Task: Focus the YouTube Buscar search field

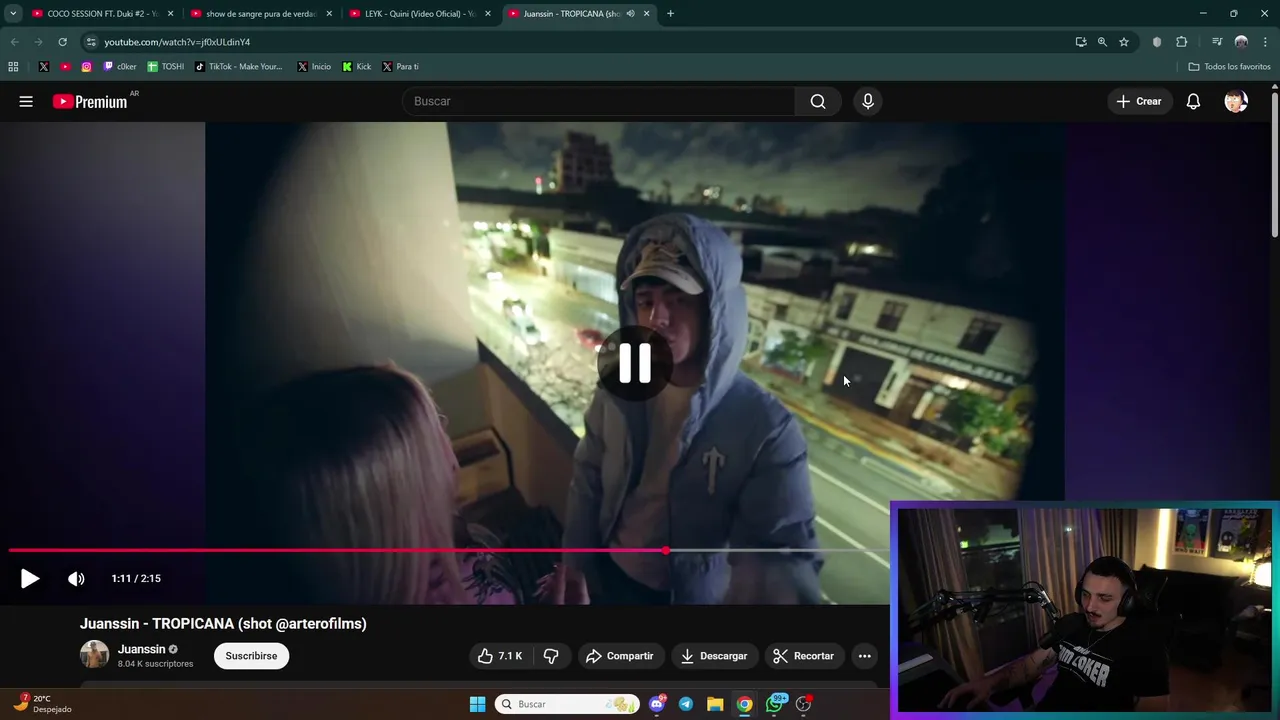Action: click(598, 101)
